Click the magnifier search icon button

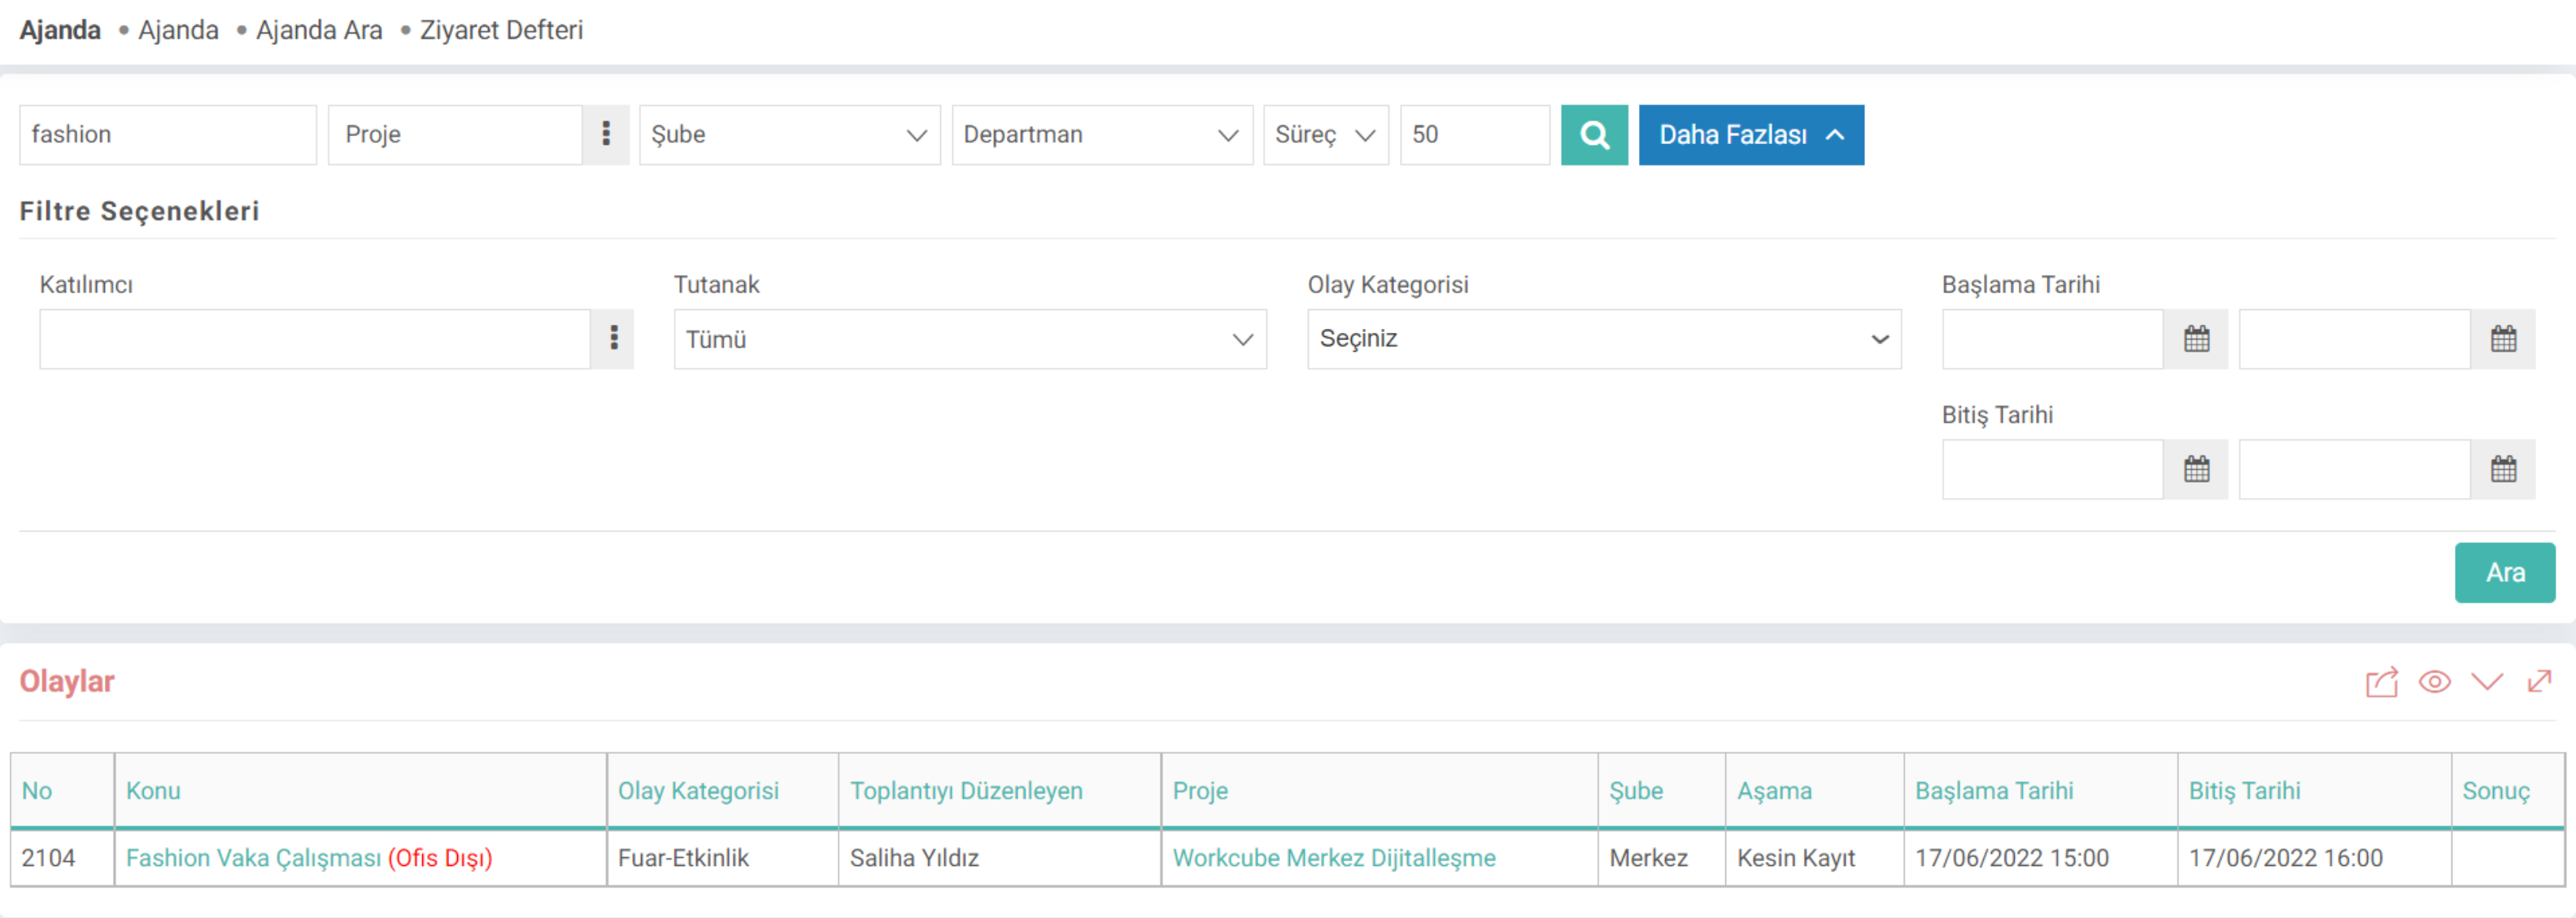pos(1594,135)
